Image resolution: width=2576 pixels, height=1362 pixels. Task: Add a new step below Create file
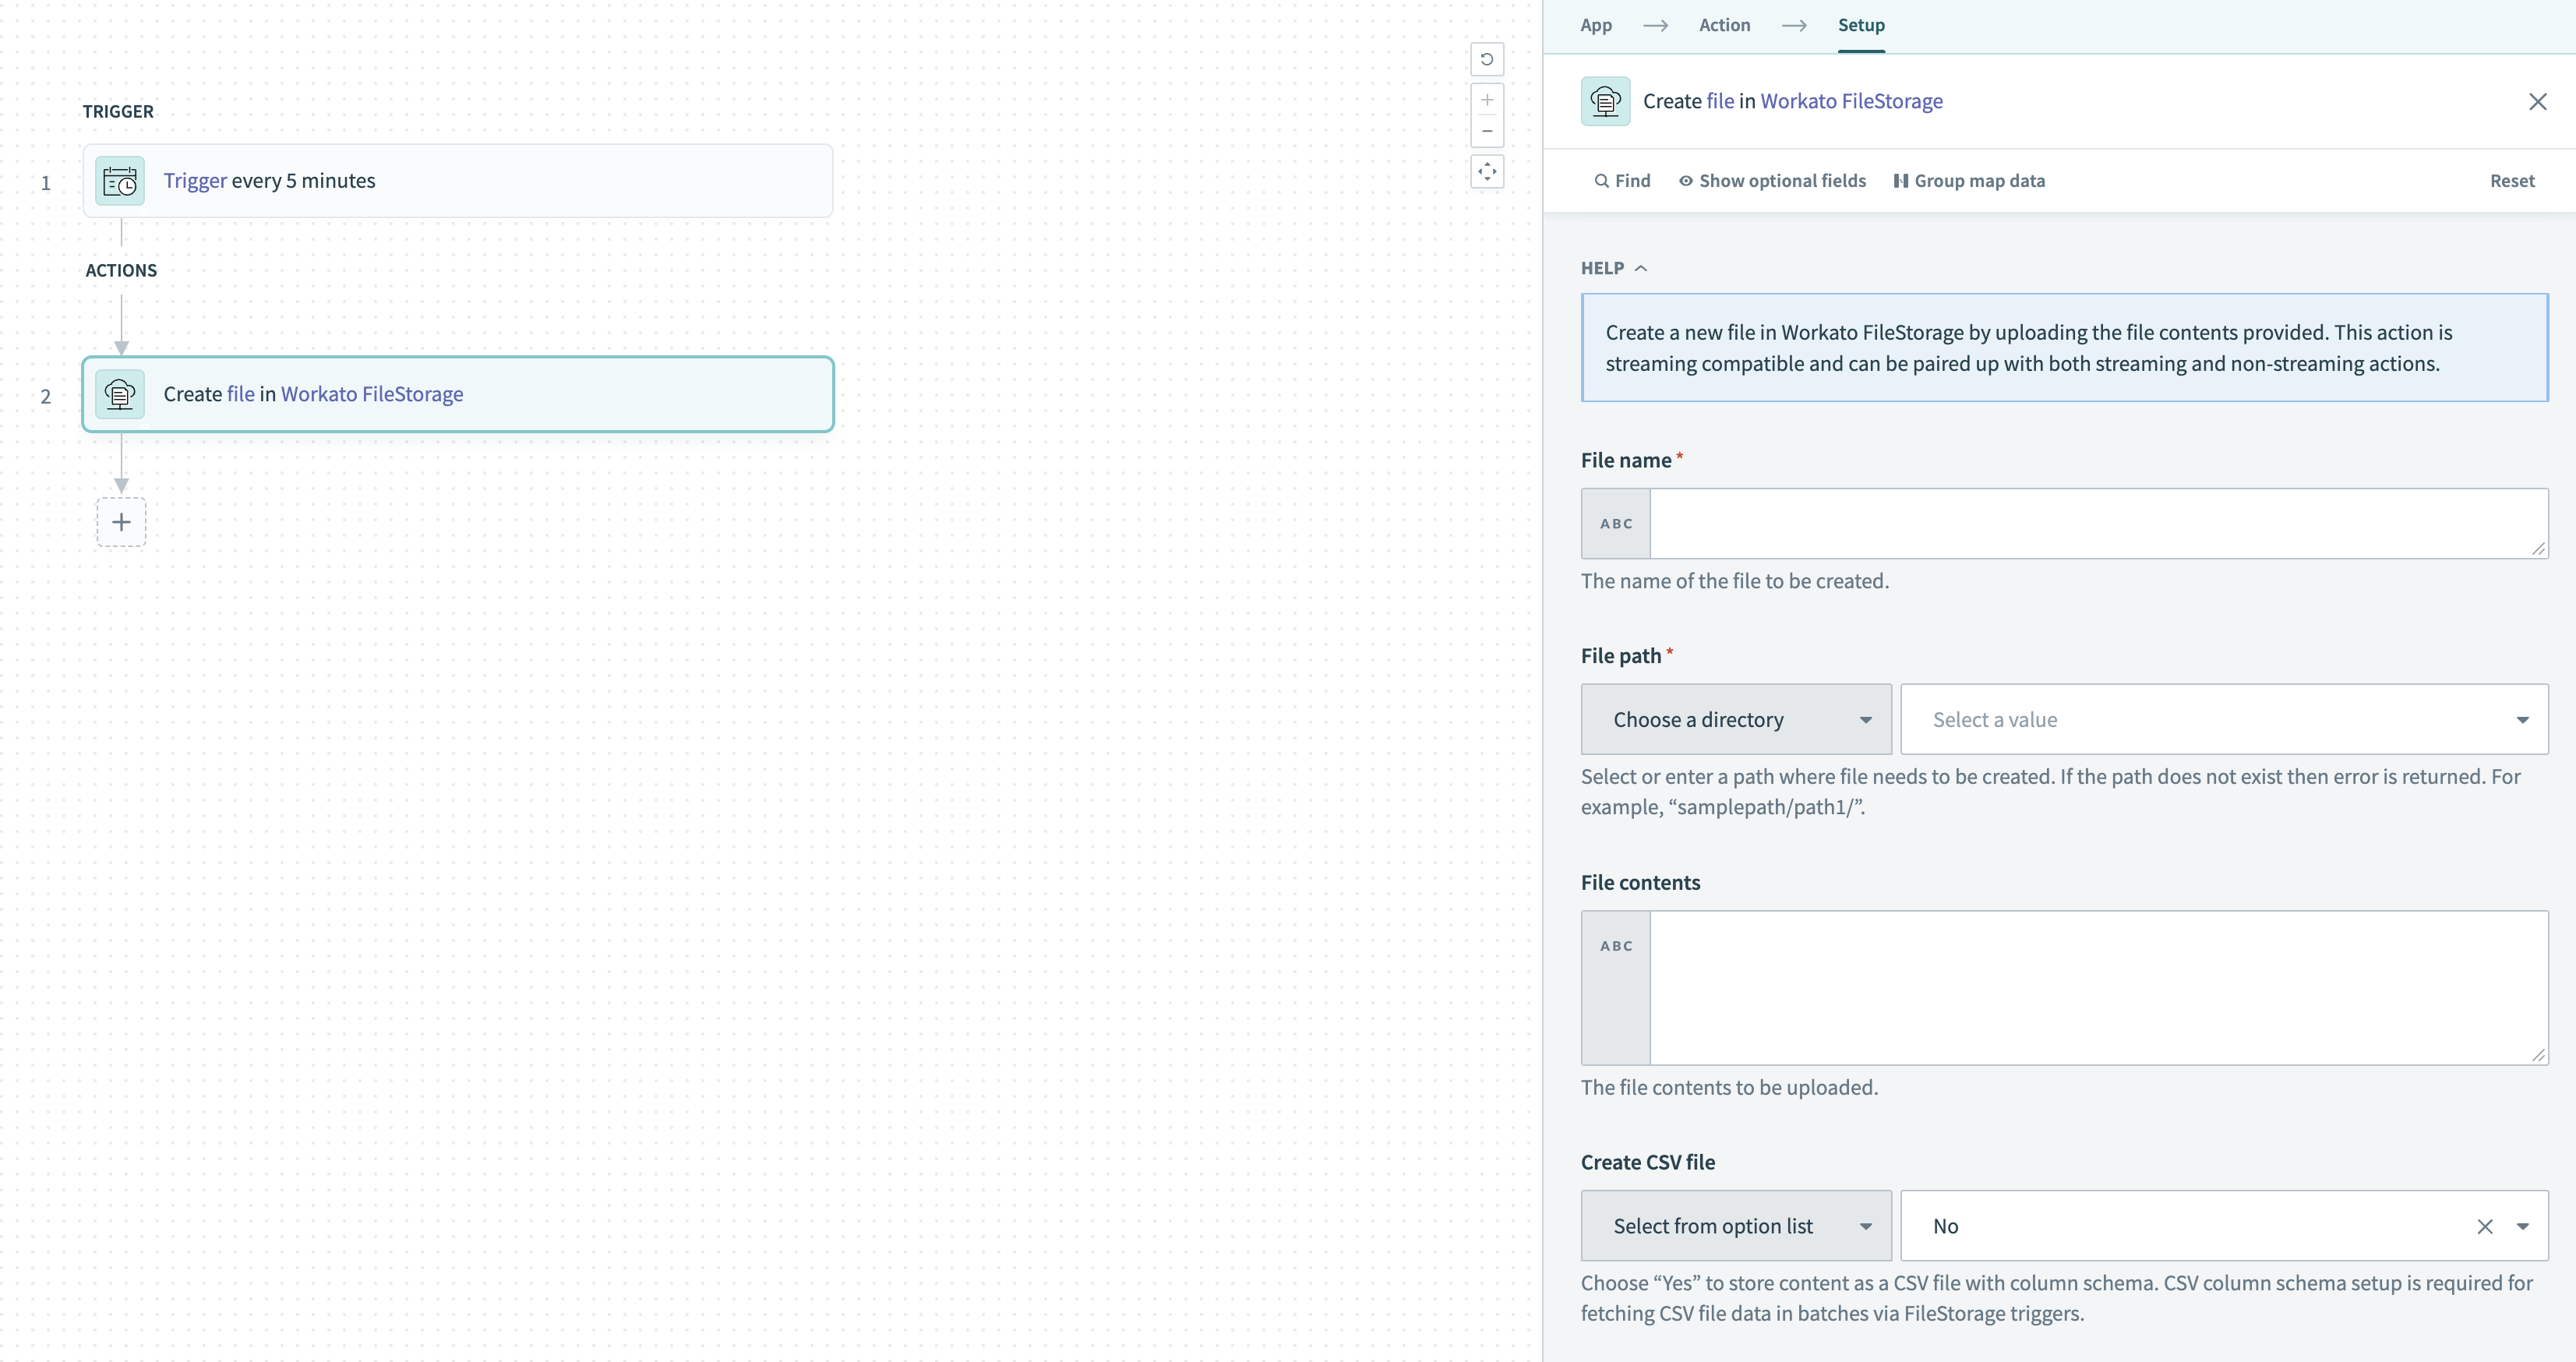point(121,521)
